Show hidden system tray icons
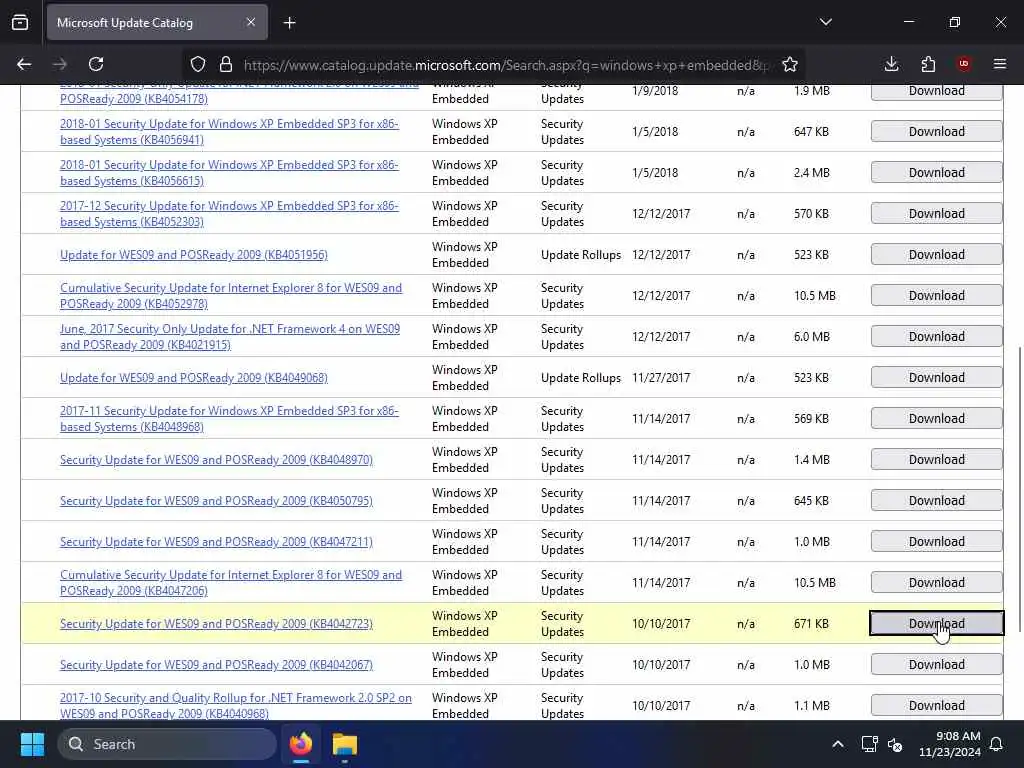Viewport: 1024px width, 768px height. pos(838,744)
